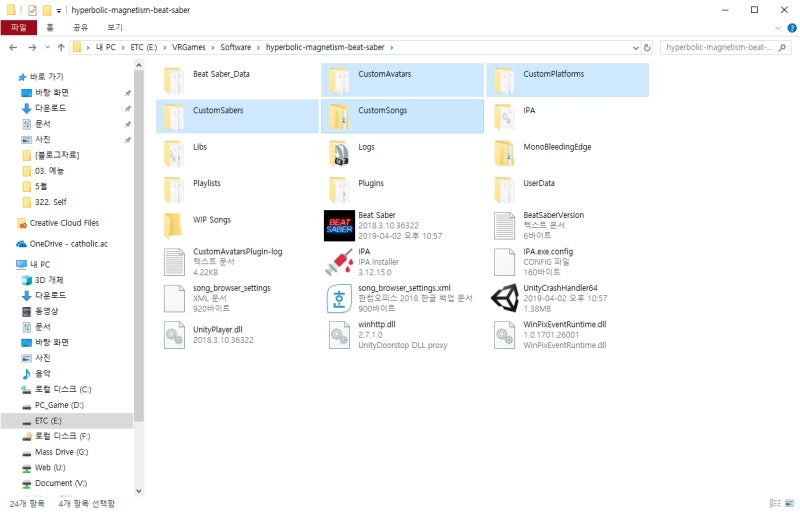This screenshot has width=800, height=512.
Task: Go back with the back arrow
Action: [13, 47]
